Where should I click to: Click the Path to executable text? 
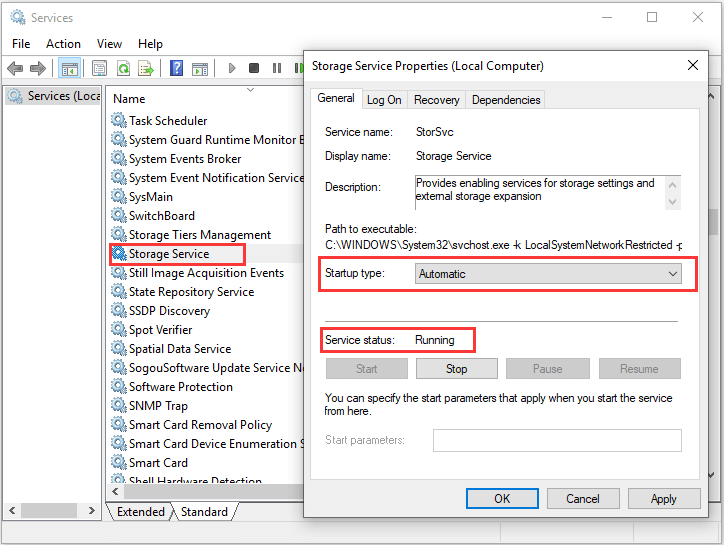pos(503,245)
